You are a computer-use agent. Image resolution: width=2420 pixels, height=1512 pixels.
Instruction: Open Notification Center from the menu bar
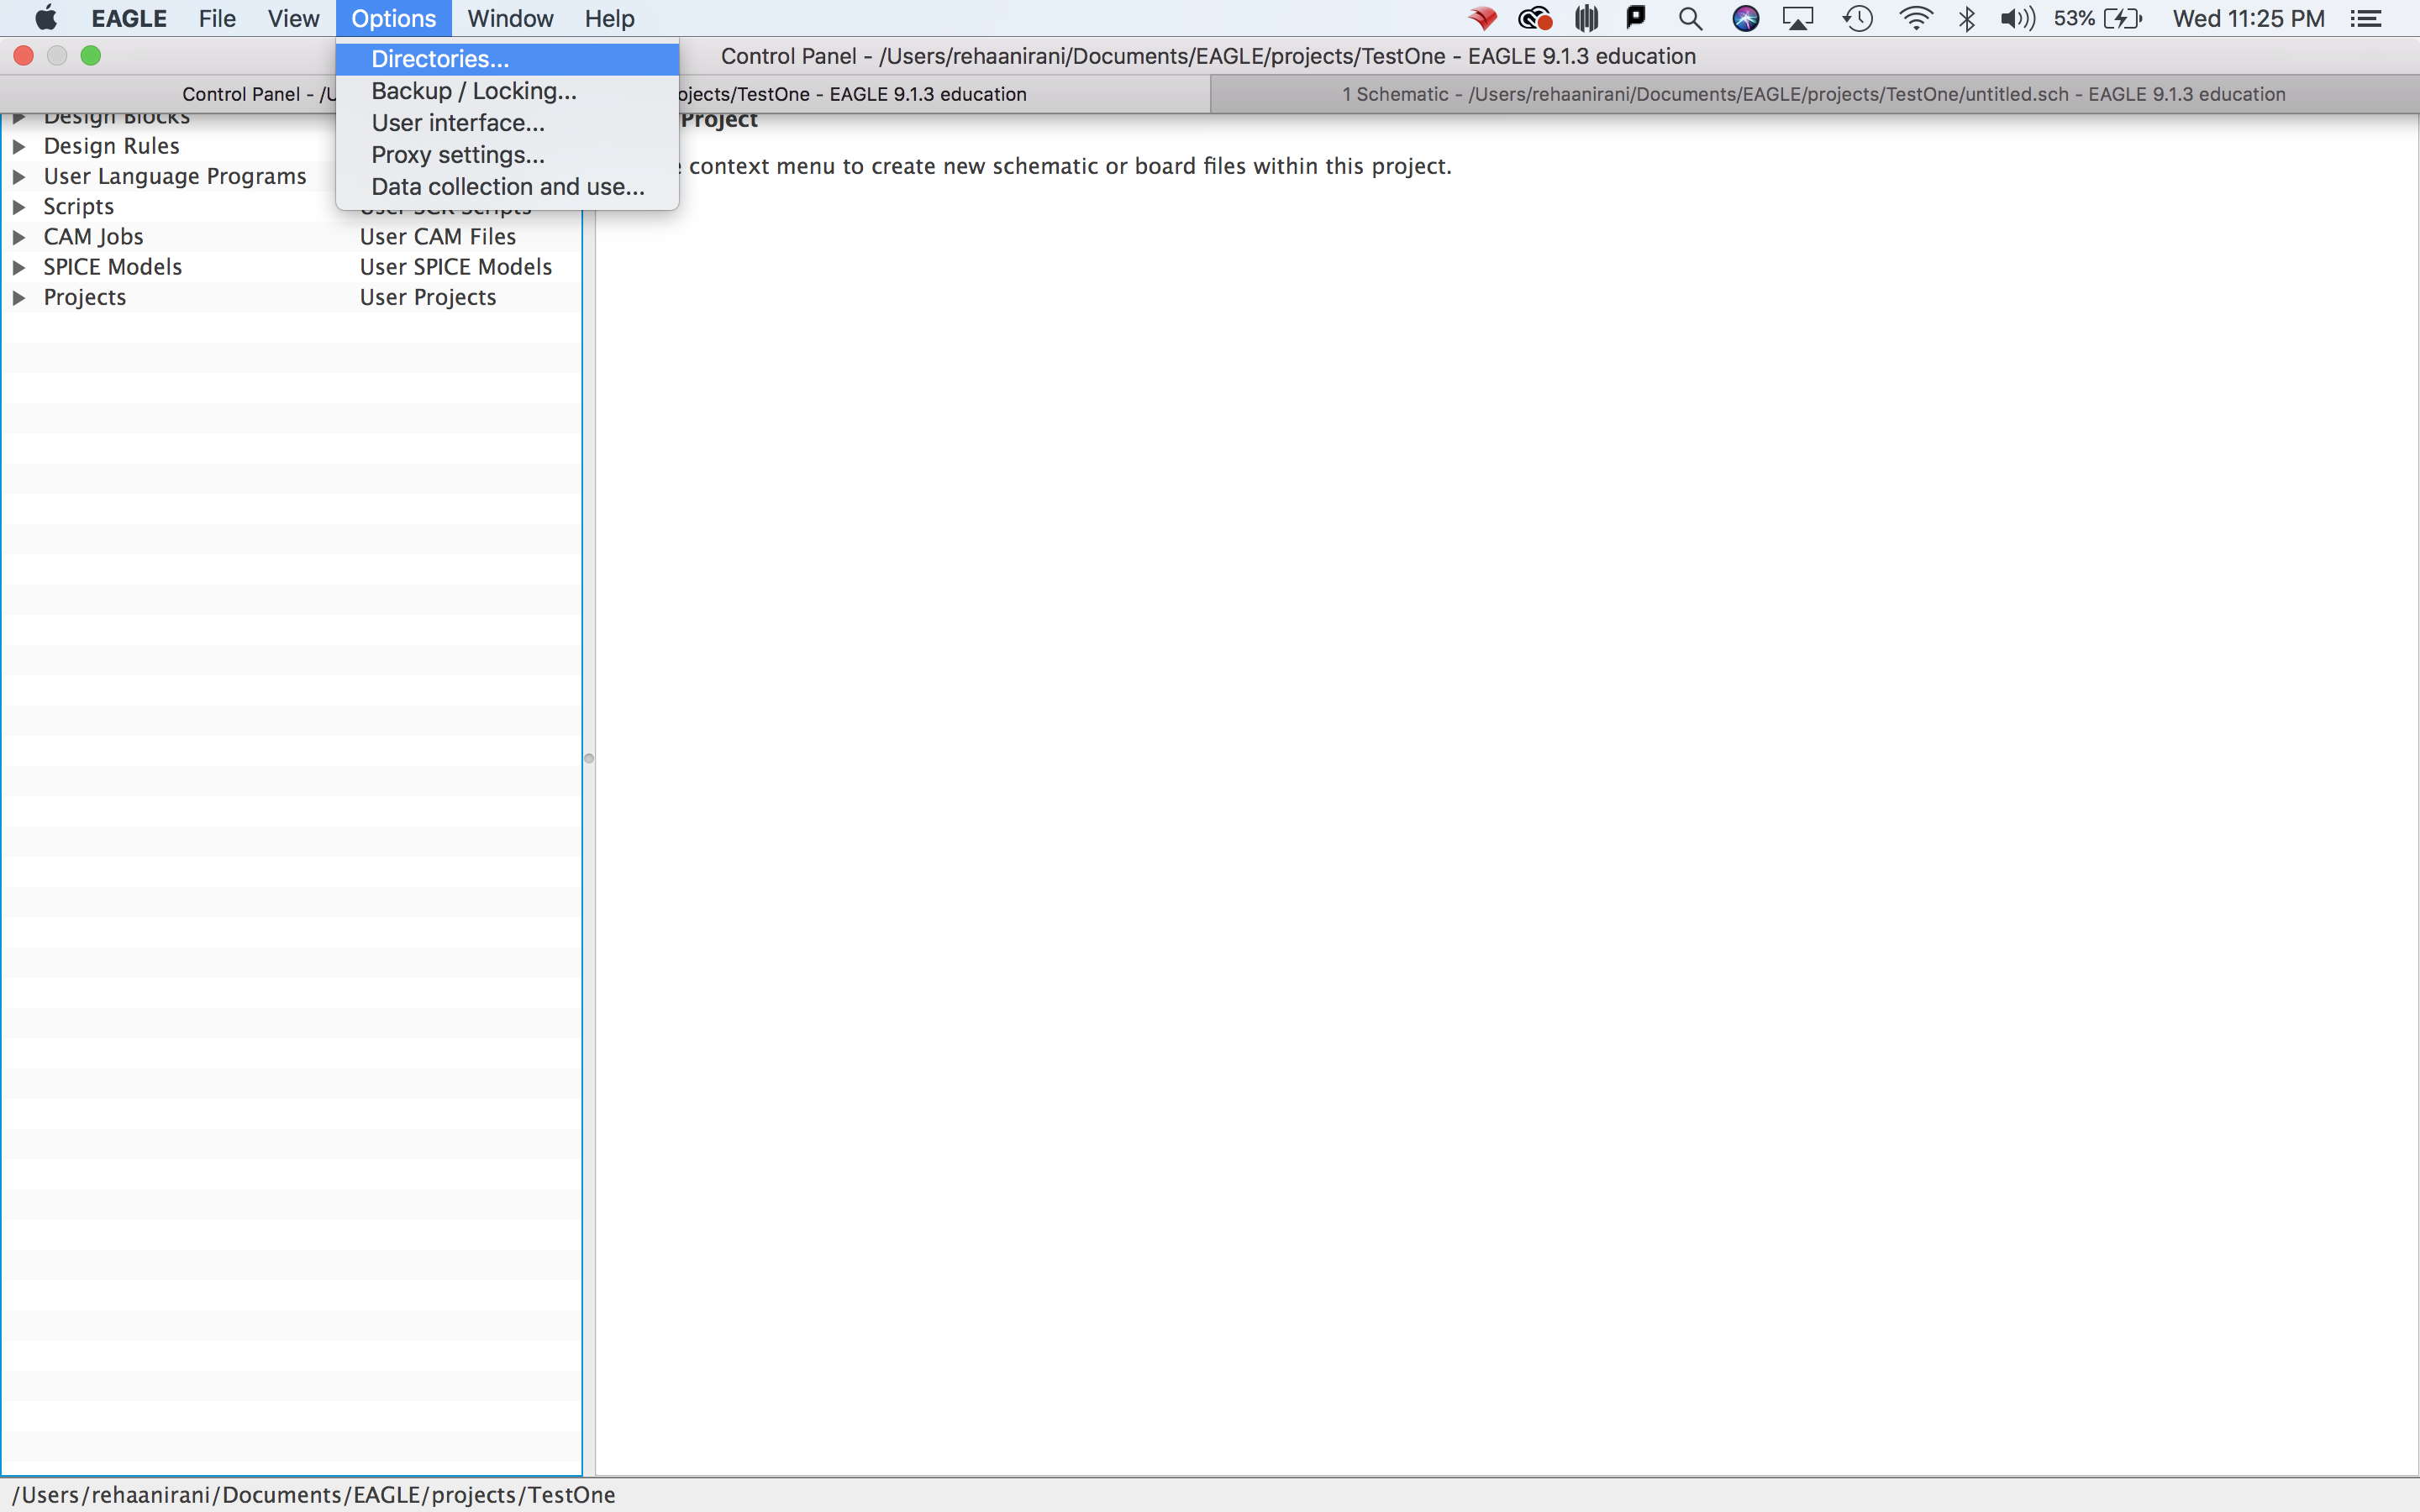click(2369, 18)
